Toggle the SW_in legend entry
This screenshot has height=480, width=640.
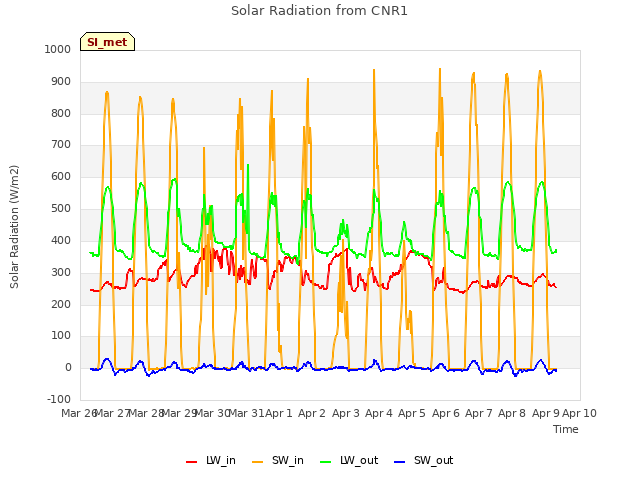tap(278, 461)
